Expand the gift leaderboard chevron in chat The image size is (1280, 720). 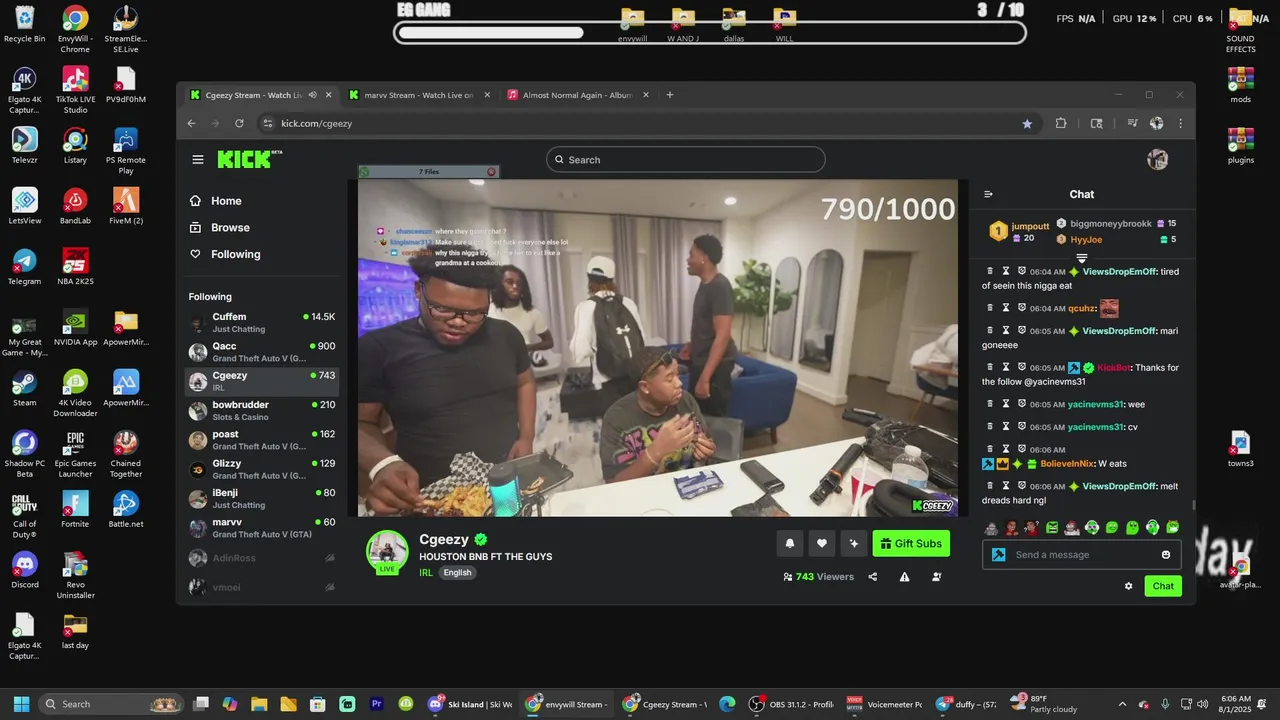pos(1081,258)
